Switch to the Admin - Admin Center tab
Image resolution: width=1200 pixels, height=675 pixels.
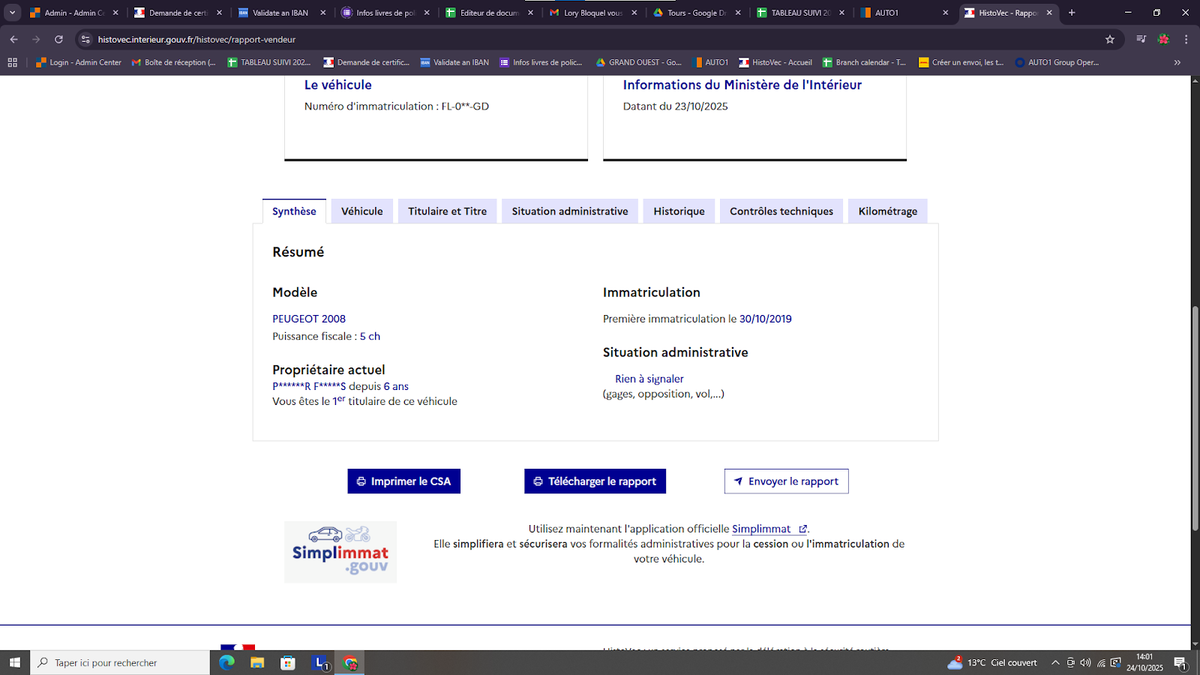pyautogui.click(x=73, y=13)
